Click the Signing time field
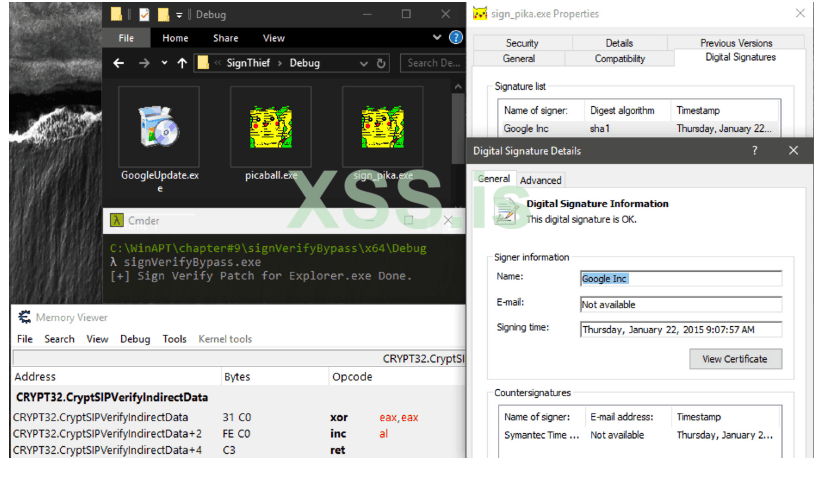 (x=681, y=329)
